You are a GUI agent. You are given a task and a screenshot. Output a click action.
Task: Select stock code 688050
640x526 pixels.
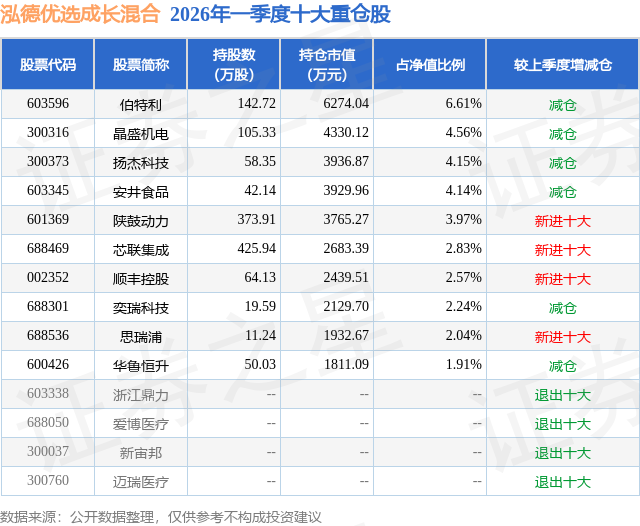click(x=48, y=422)
